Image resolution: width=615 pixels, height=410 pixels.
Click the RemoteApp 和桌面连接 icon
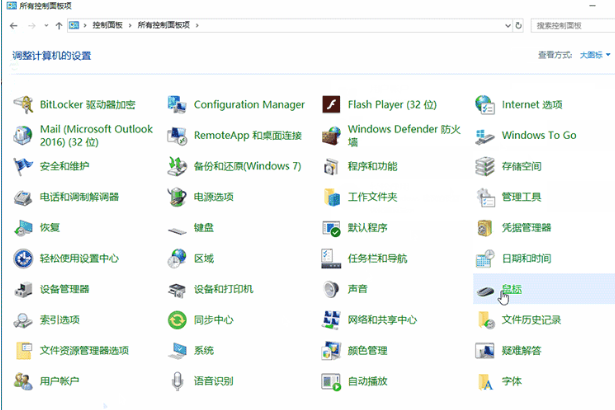click(177, 135)
